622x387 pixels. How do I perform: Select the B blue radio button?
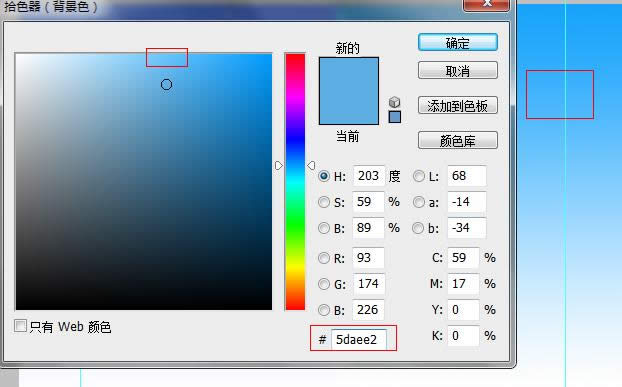324,310
